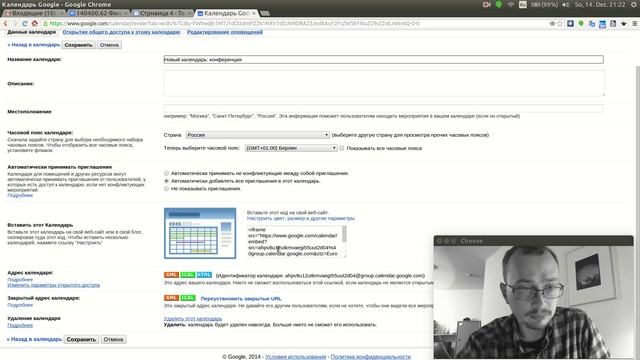Viewport: 640px width, 360px height.
Task: Open the system gear session menu
Action: (x=634, y=4)
